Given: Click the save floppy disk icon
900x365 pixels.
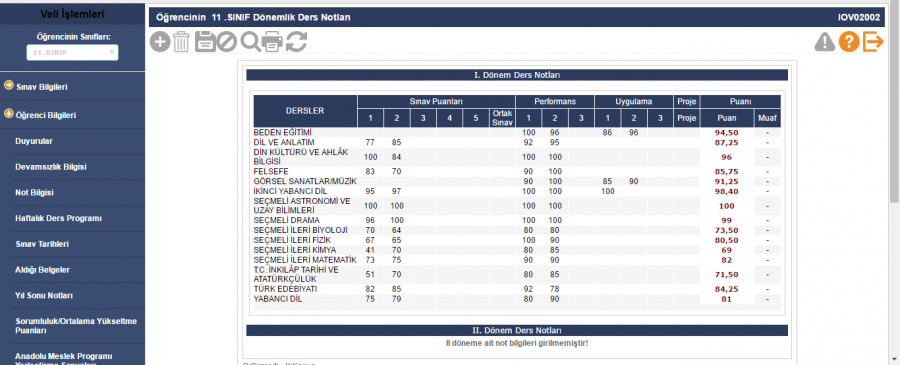Looking at the screenshot, I should coord(205,42).
